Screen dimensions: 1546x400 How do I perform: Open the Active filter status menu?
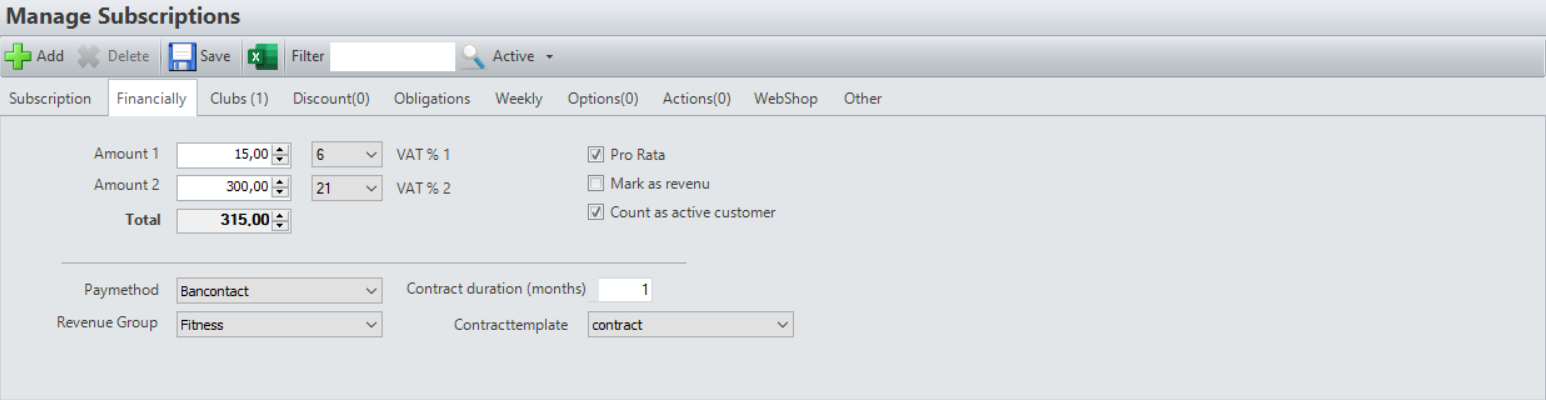coord(522,57)
